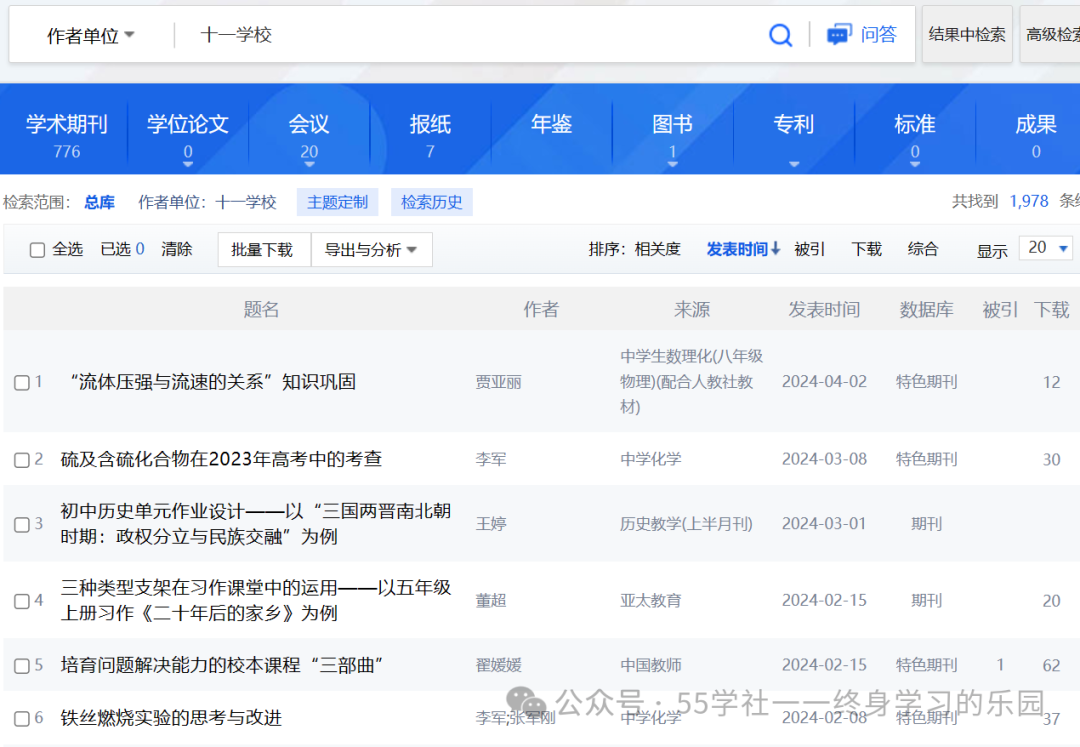Open 检索历史
The image size is (1080, 747).
[432, 202]
